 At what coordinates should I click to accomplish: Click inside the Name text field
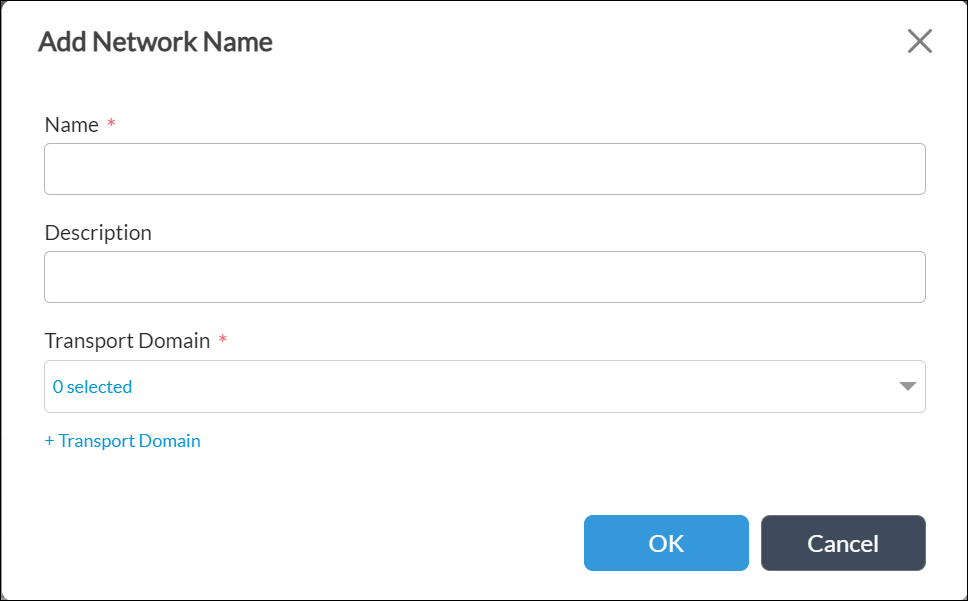pyautogui.click(x=485, y=169)
